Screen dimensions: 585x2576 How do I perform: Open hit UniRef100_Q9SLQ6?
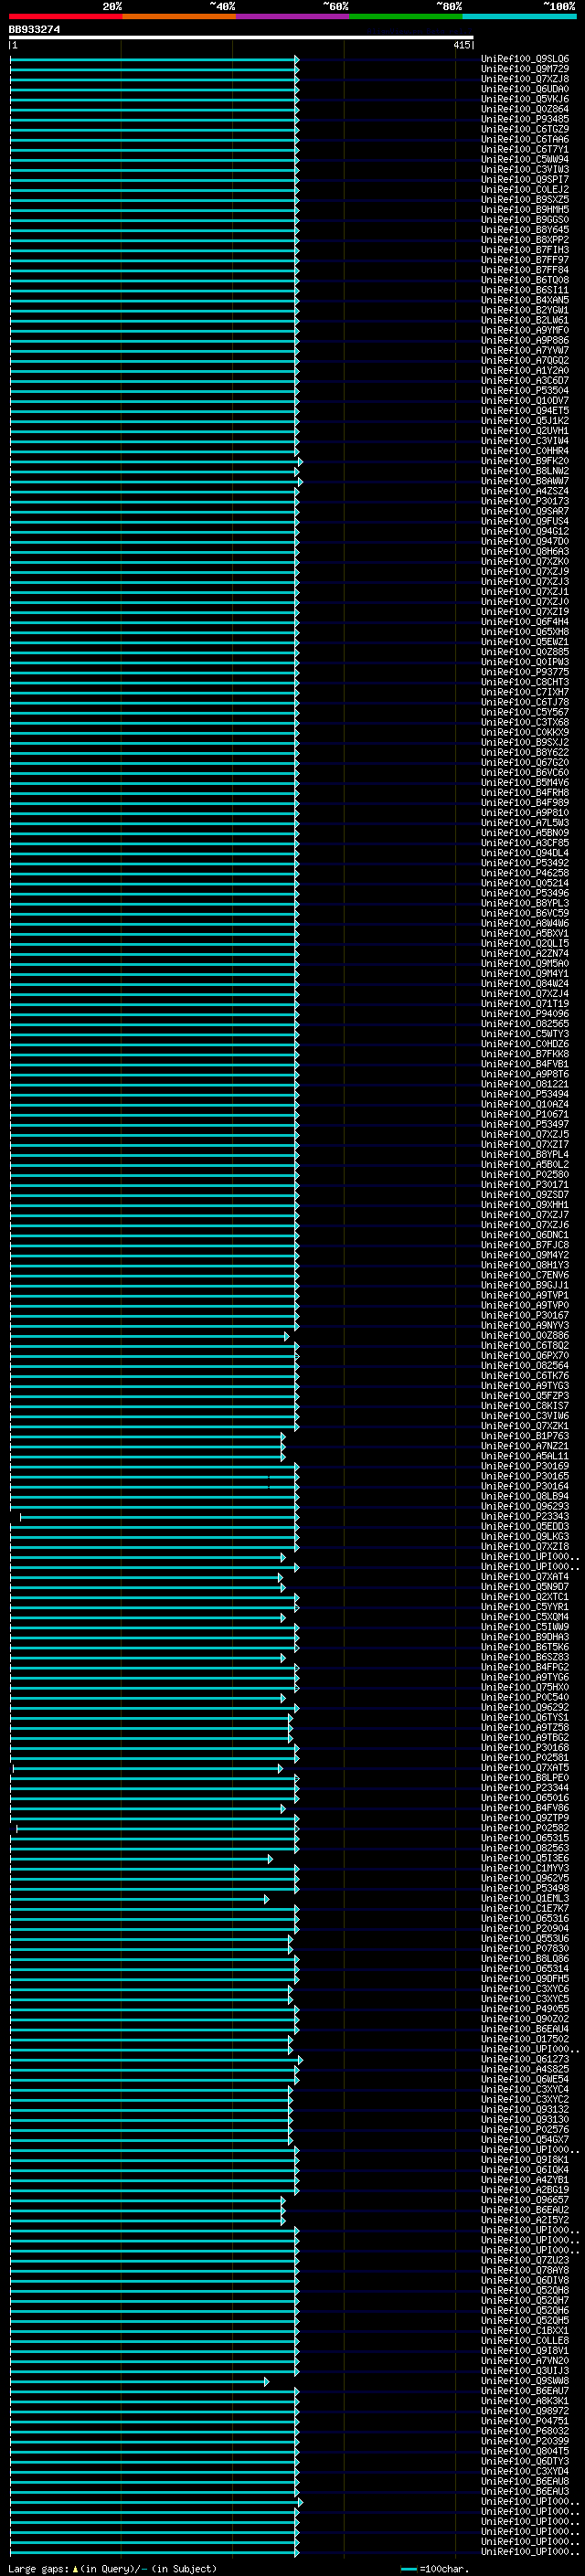pyautogui.click(x=525, y=59)
